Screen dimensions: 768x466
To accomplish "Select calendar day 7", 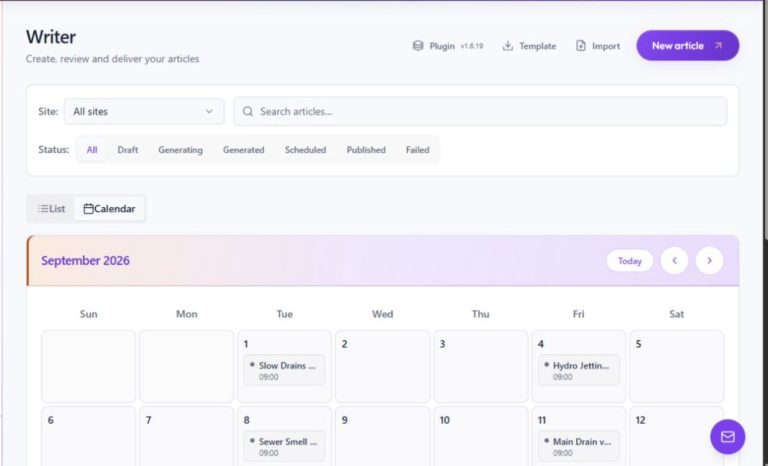I will (186, 436).
